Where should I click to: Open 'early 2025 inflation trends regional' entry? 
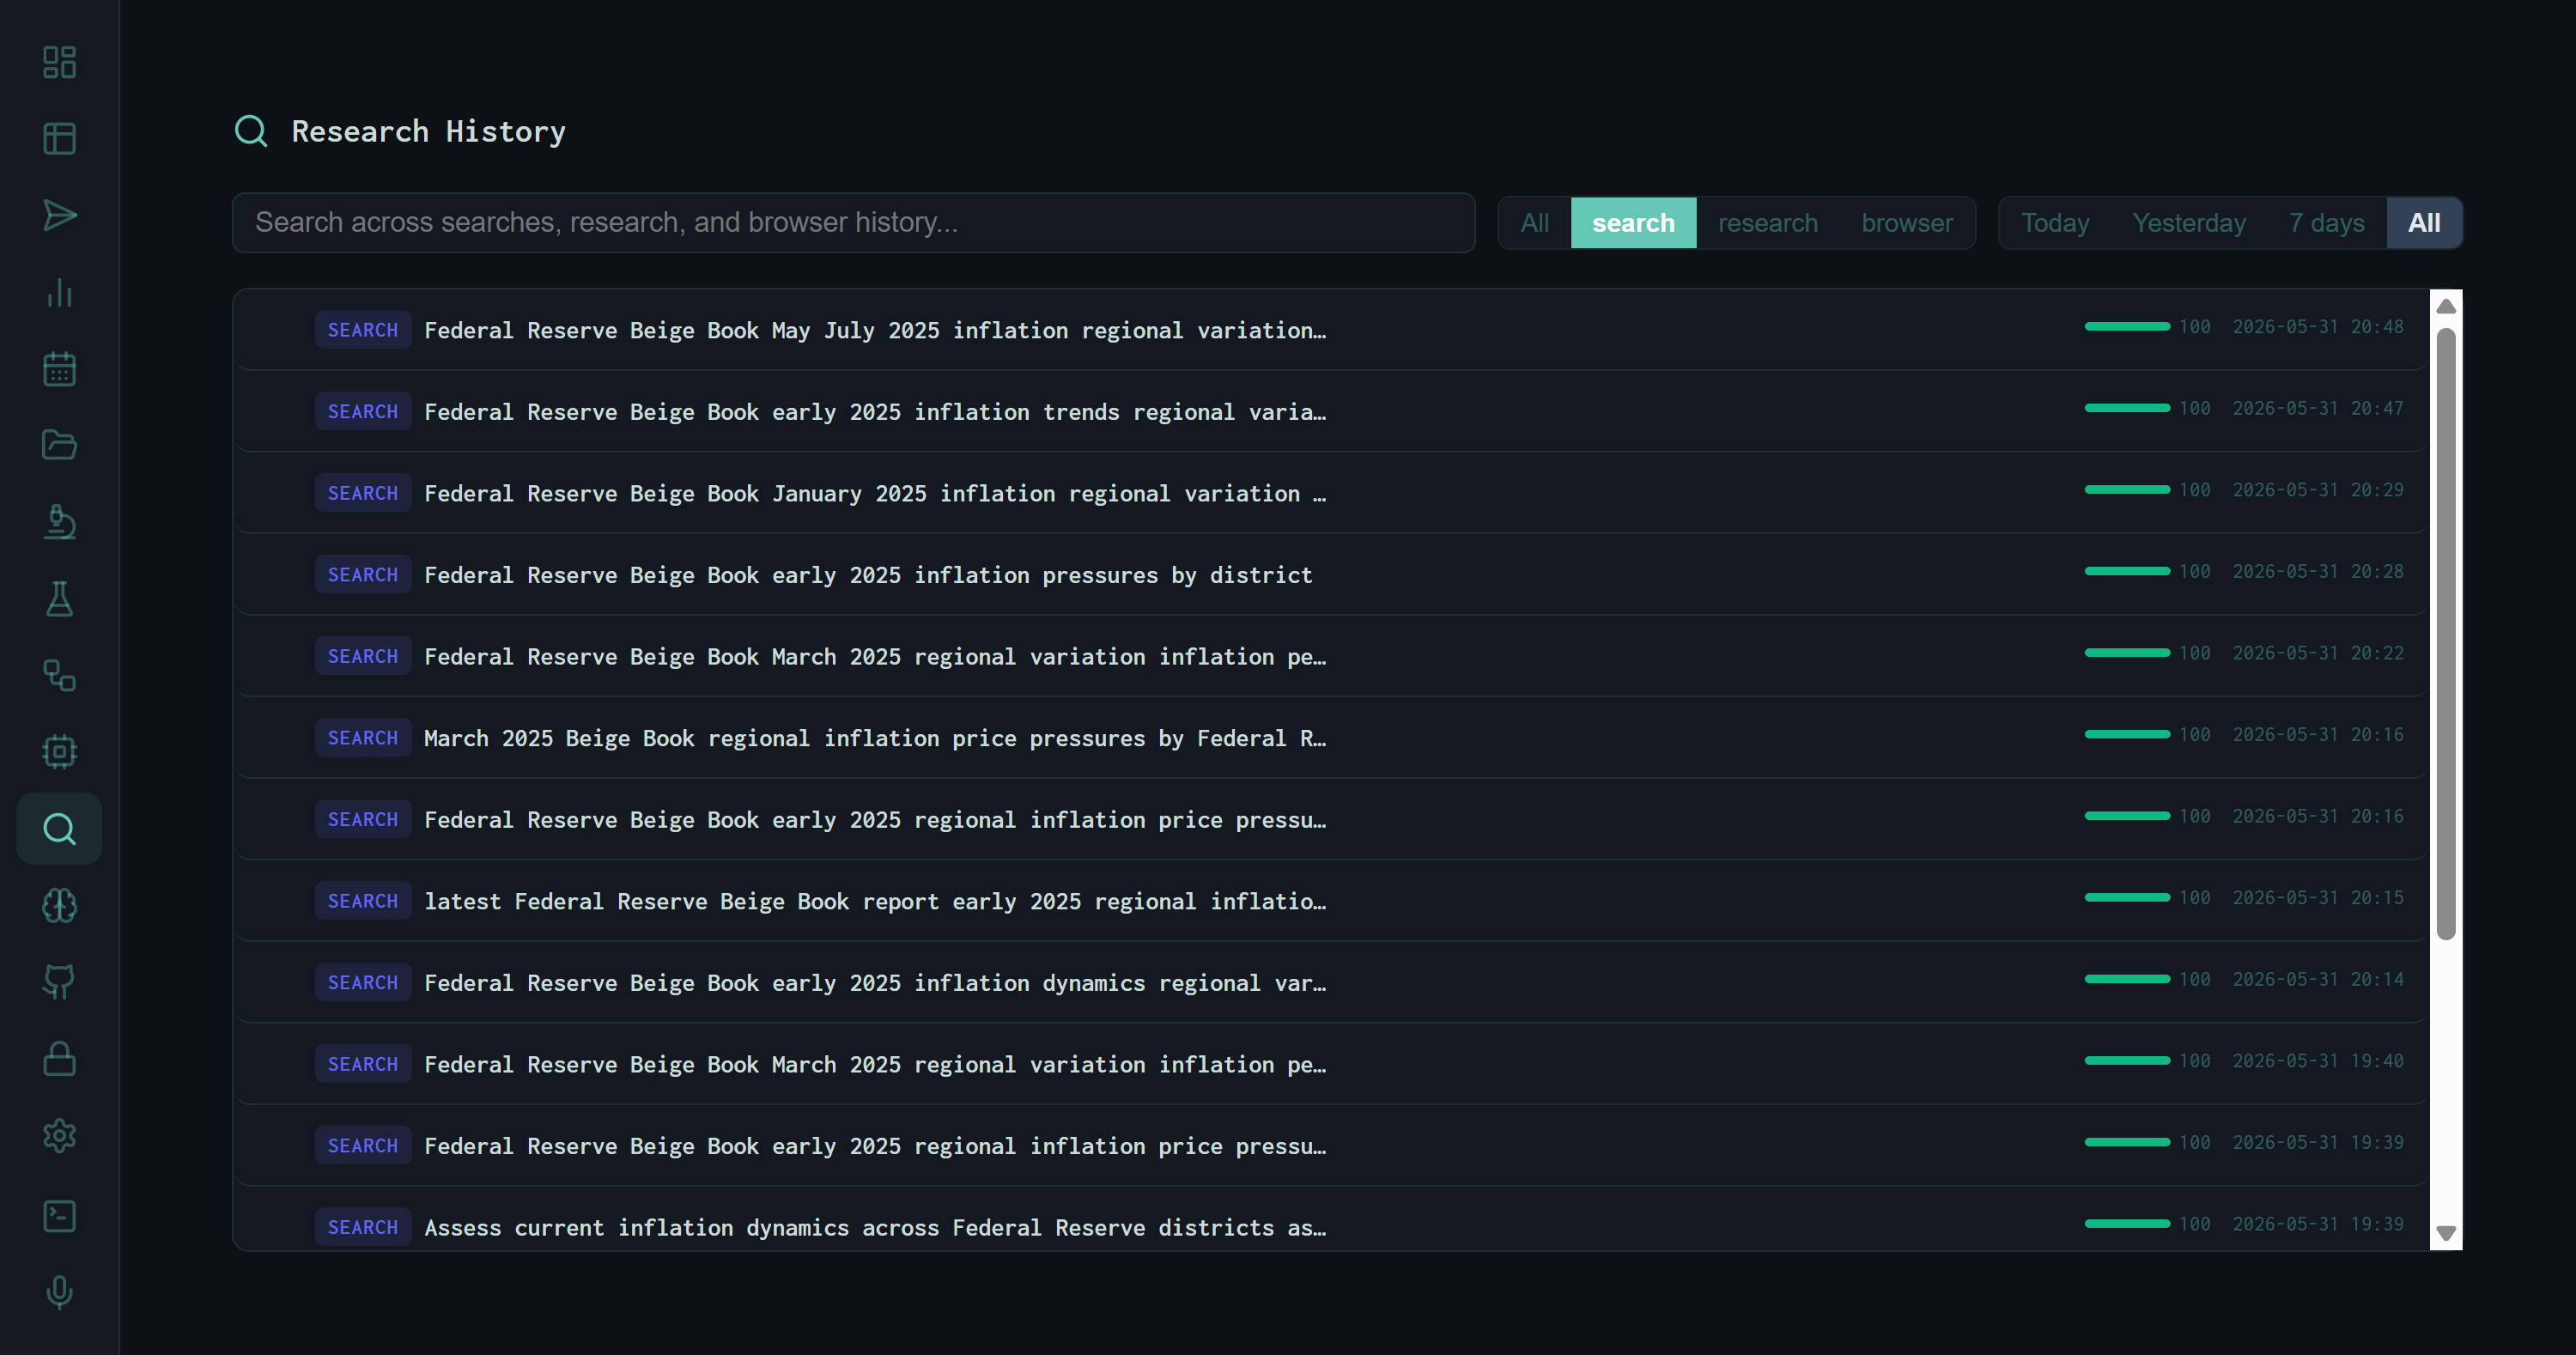click(1331, 411)
